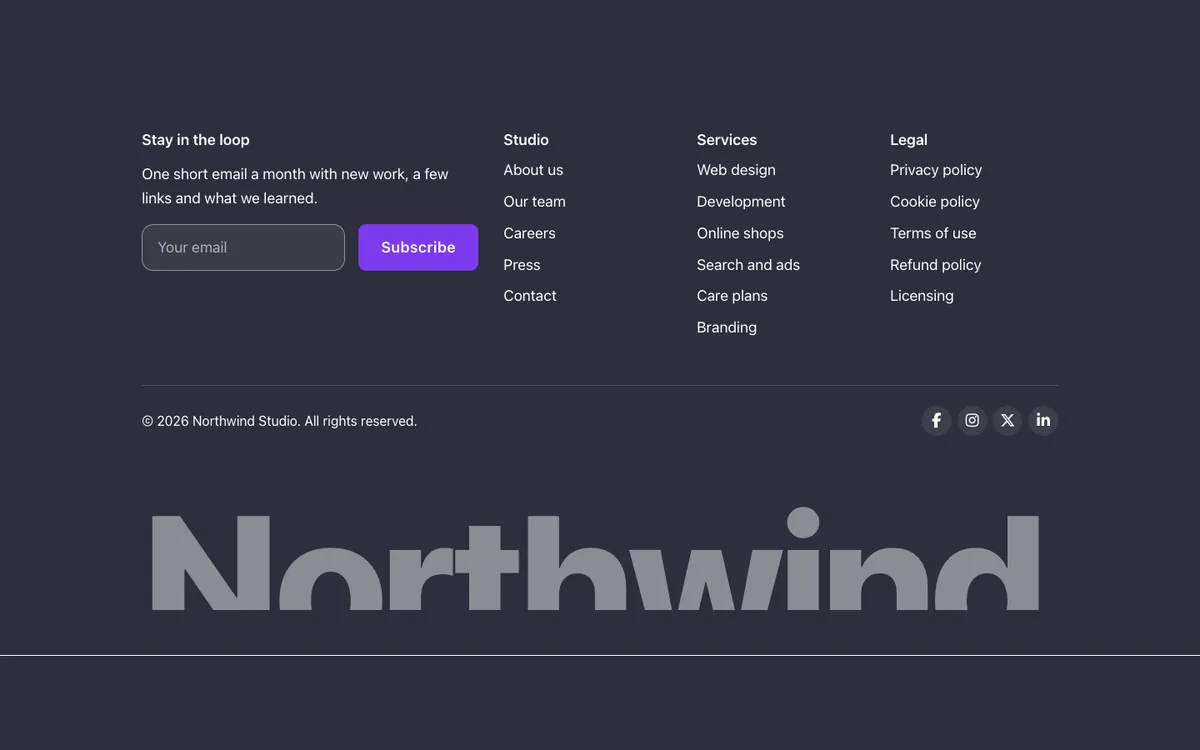Visit the Branding link

tap(727, 327)
